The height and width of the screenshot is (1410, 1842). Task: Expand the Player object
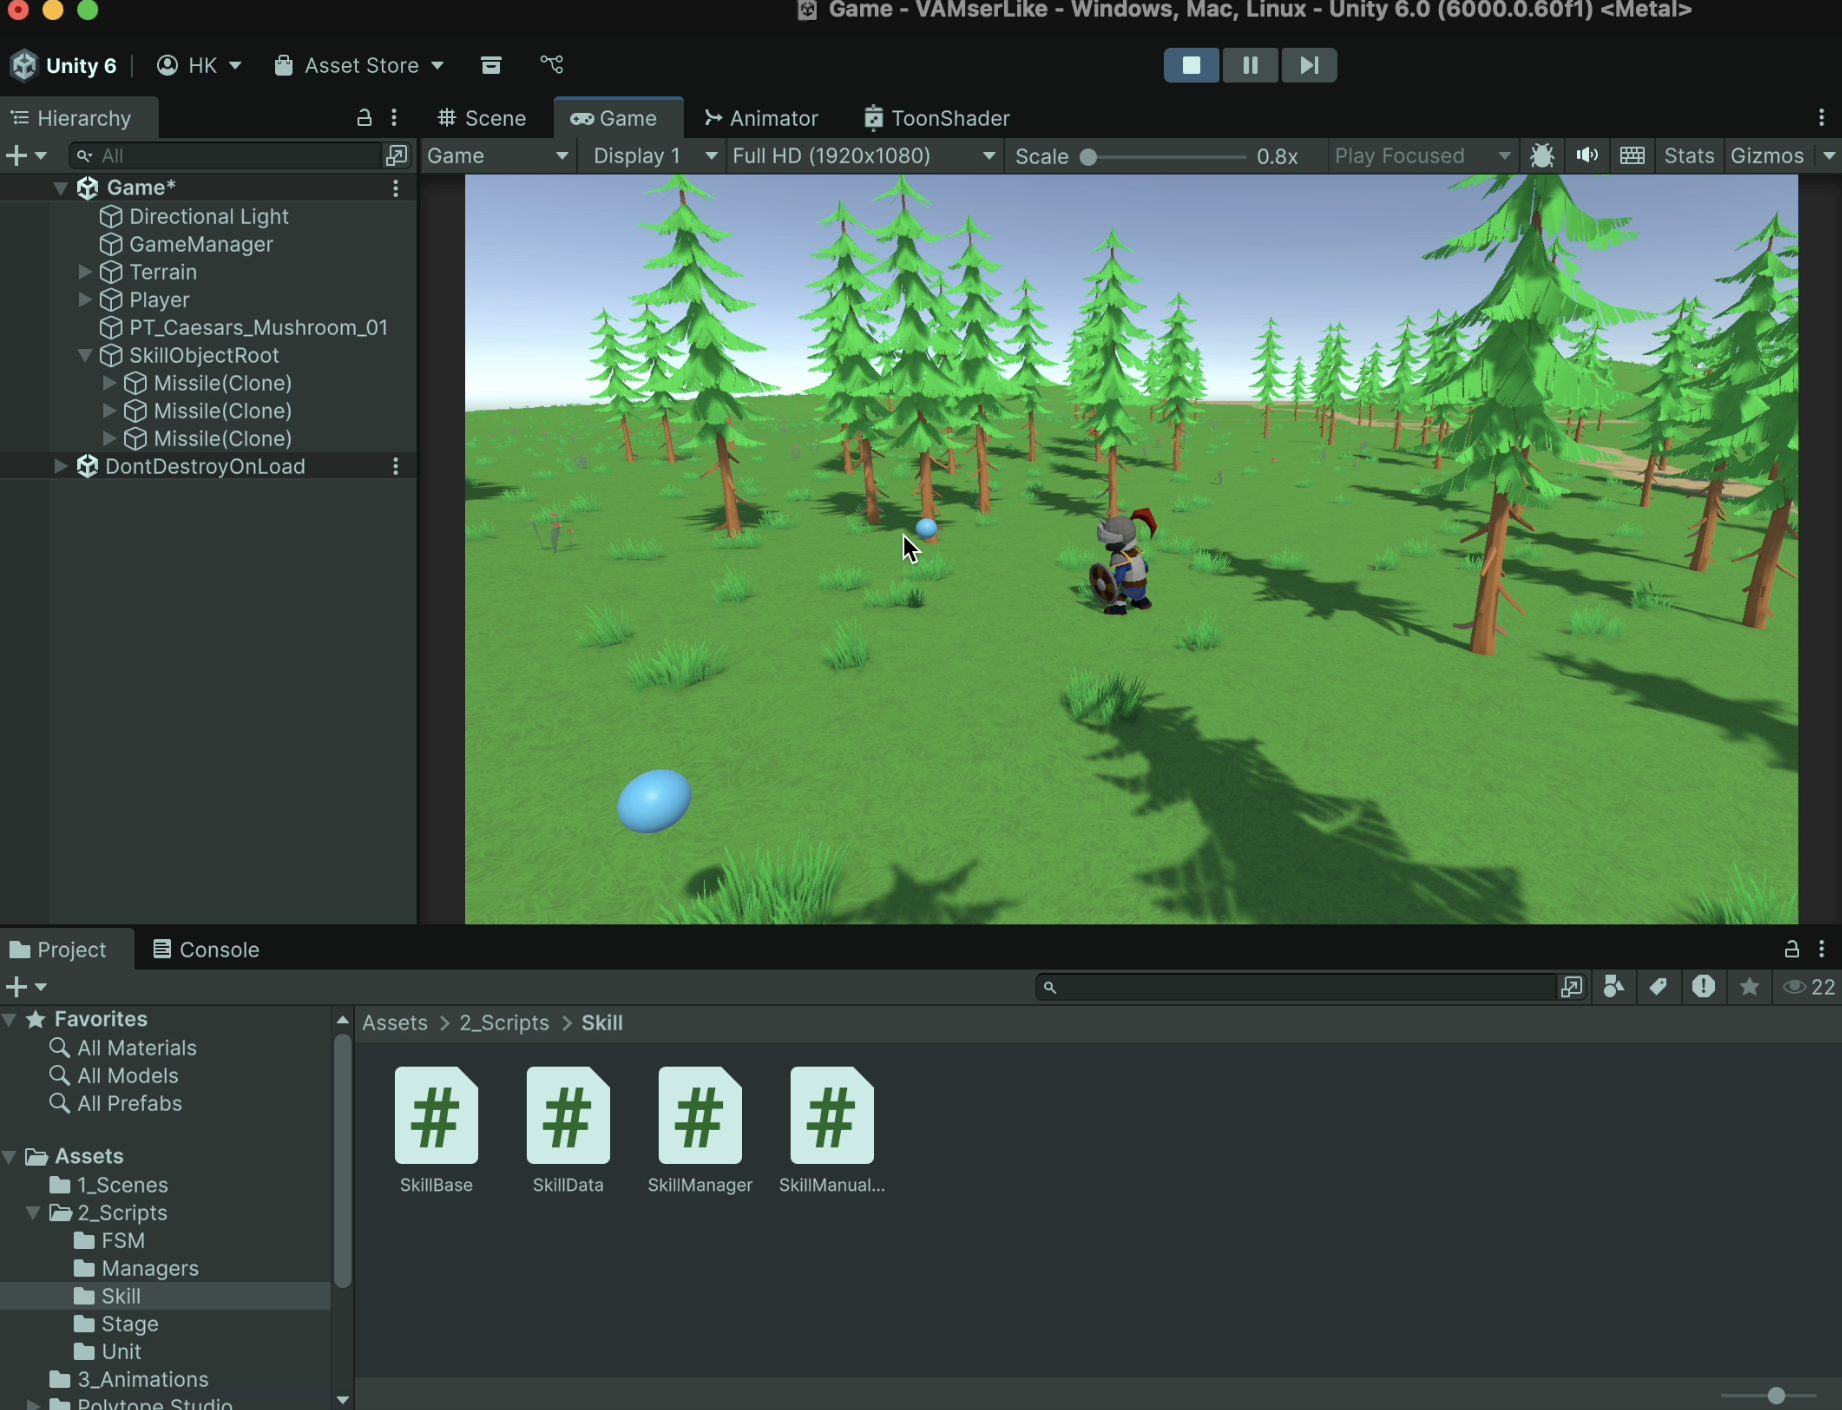coord(85,300)
